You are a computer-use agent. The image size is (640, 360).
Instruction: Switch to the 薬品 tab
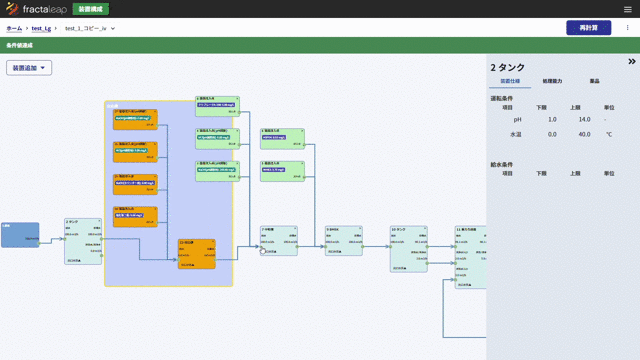point(594,81)
